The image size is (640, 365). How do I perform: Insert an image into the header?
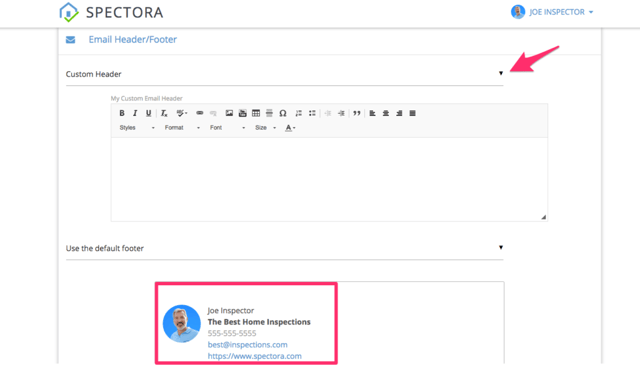click(x=229, y=113)
